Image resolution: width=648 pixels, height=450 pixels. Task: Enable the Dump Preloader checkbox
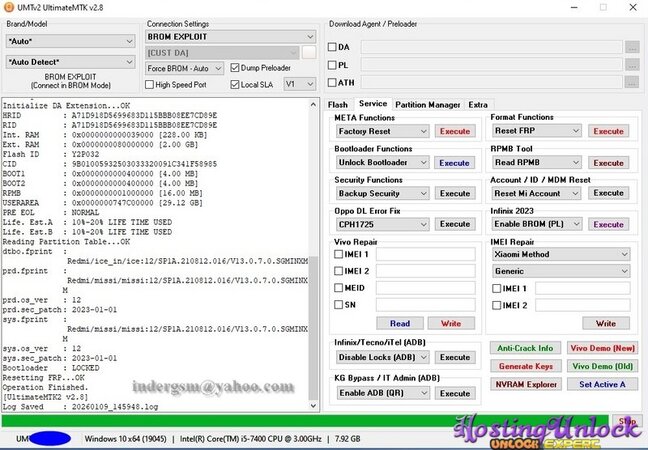tap(235, 68)
